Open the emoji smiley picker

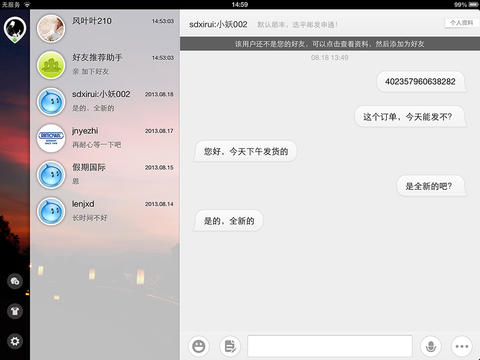[x=199, y=346]
